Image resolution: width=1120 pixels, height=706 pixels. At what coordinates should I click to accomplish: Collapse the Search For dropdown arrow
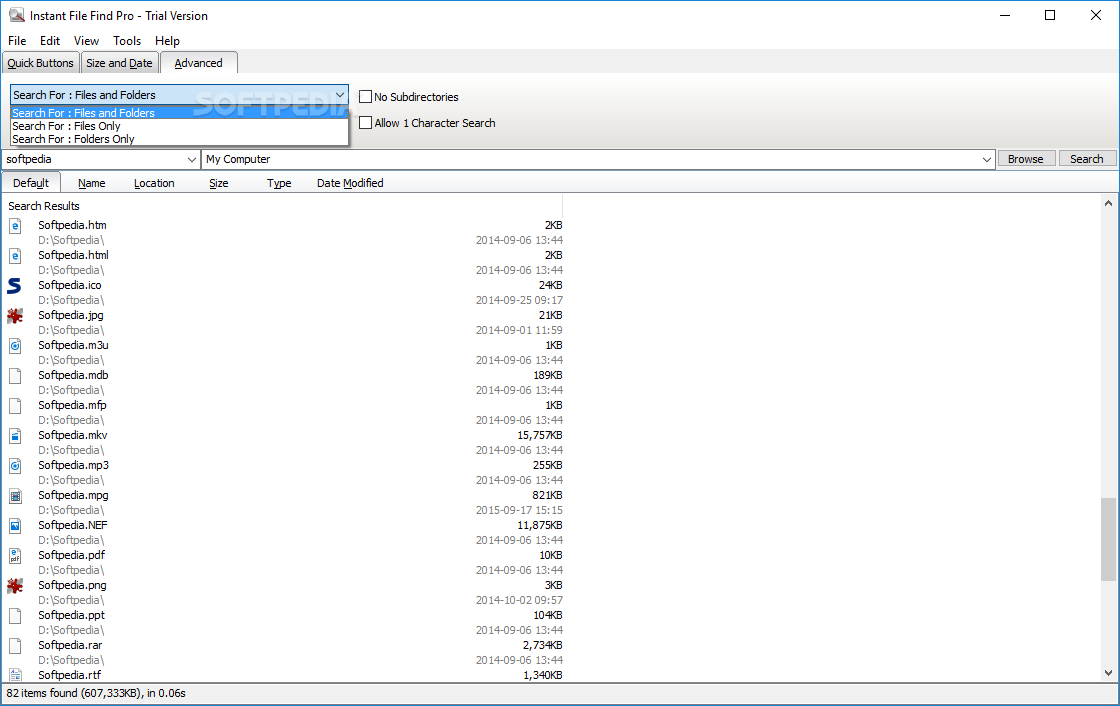[x=340, y=95]
